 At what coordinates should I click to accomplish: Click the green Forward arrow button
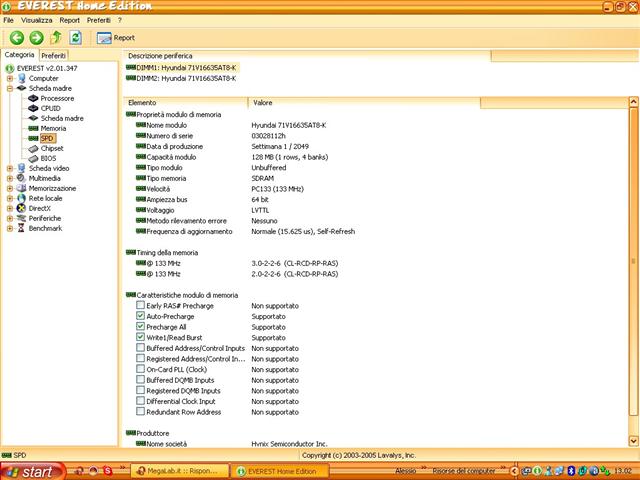pyautogui.click(x=36, y=38)
